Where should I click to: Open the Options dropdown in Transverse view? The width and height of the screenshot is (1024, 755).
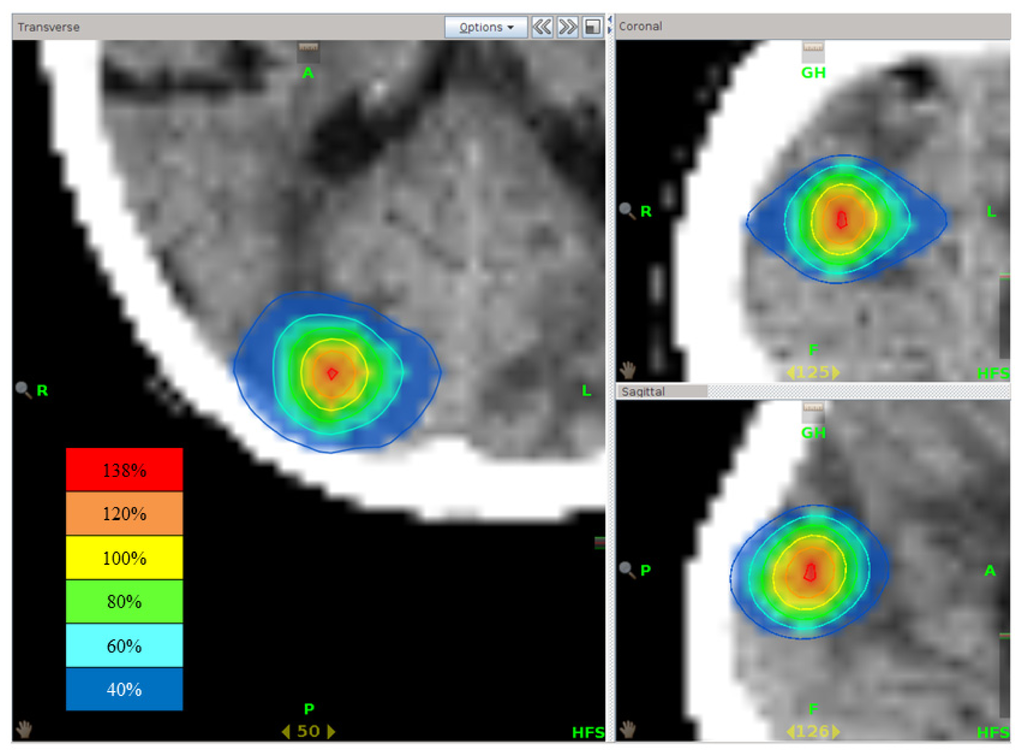[486, 27]
